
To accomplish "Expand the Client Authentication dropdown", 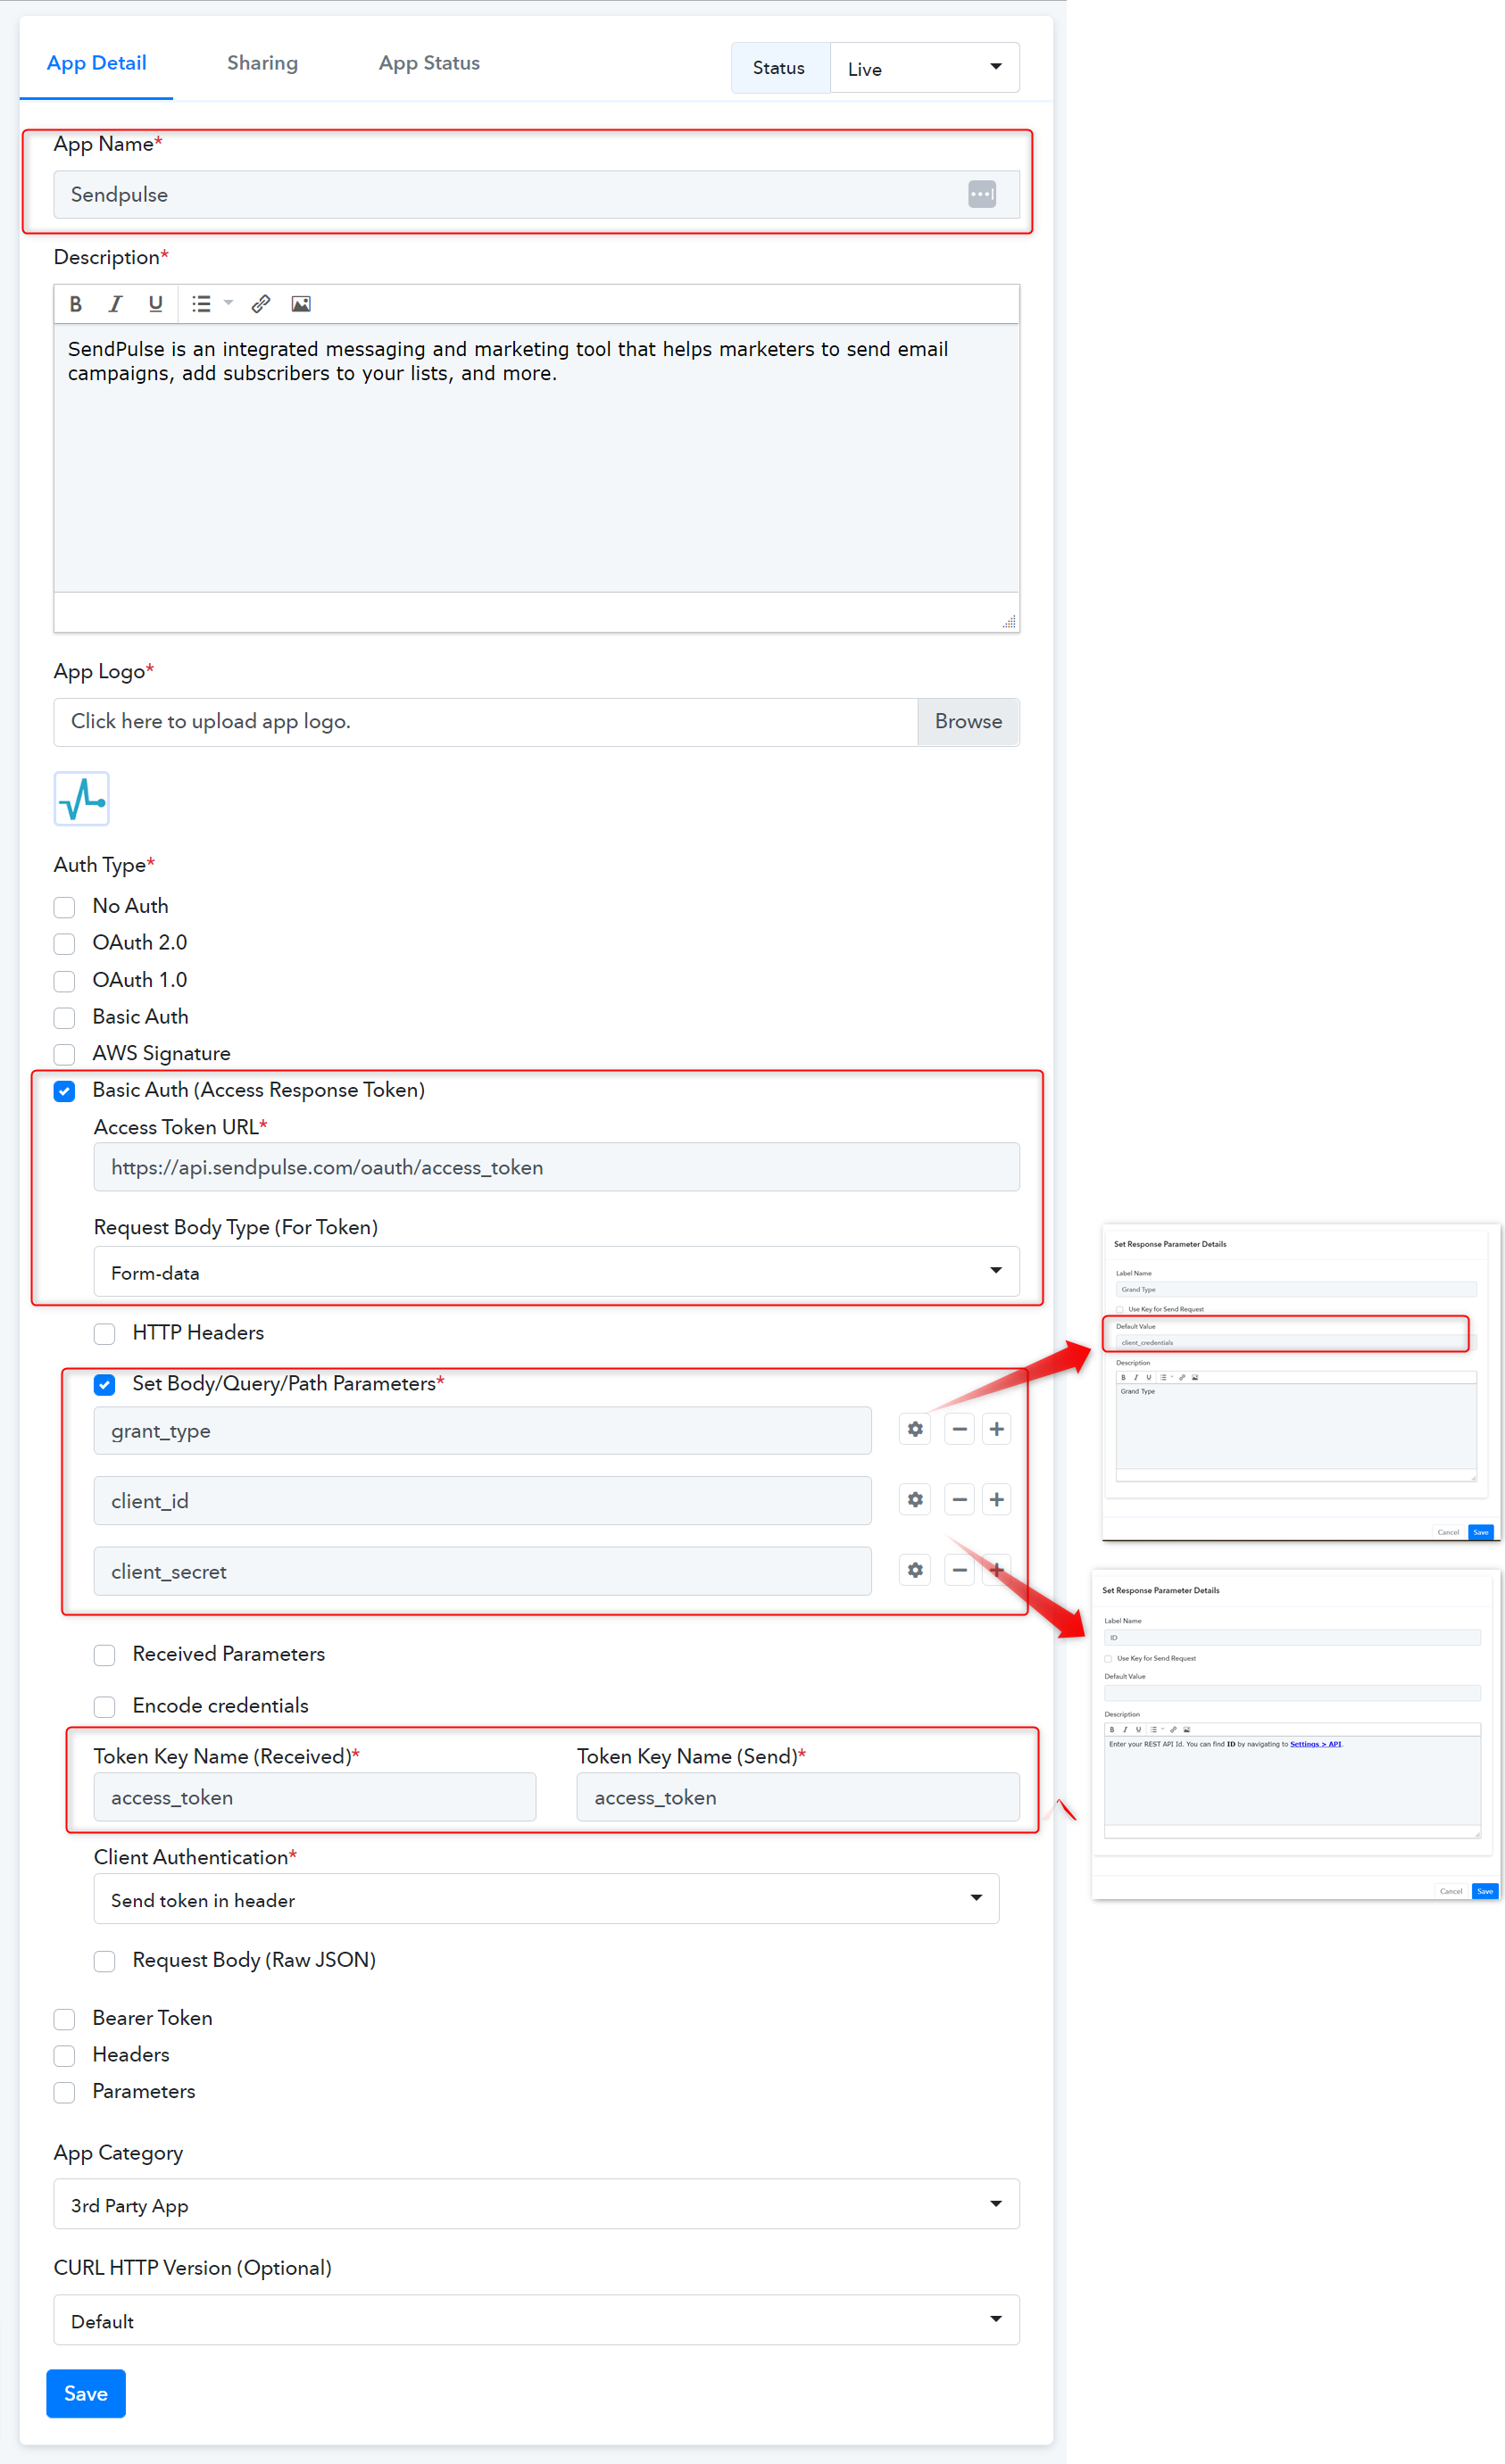I will [x=547, y=1899].
